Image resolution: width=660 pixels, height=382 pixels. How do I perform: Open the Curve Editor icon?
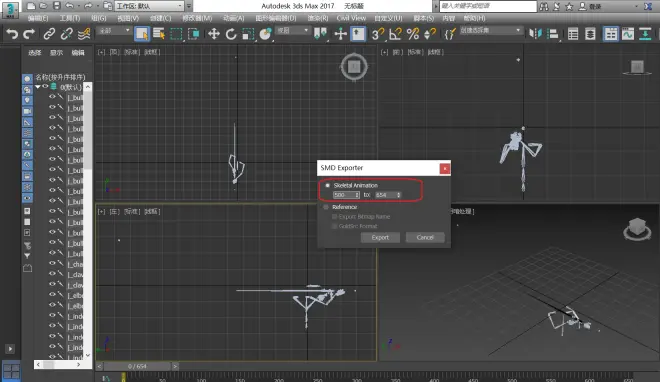click(x=628, y=34)
